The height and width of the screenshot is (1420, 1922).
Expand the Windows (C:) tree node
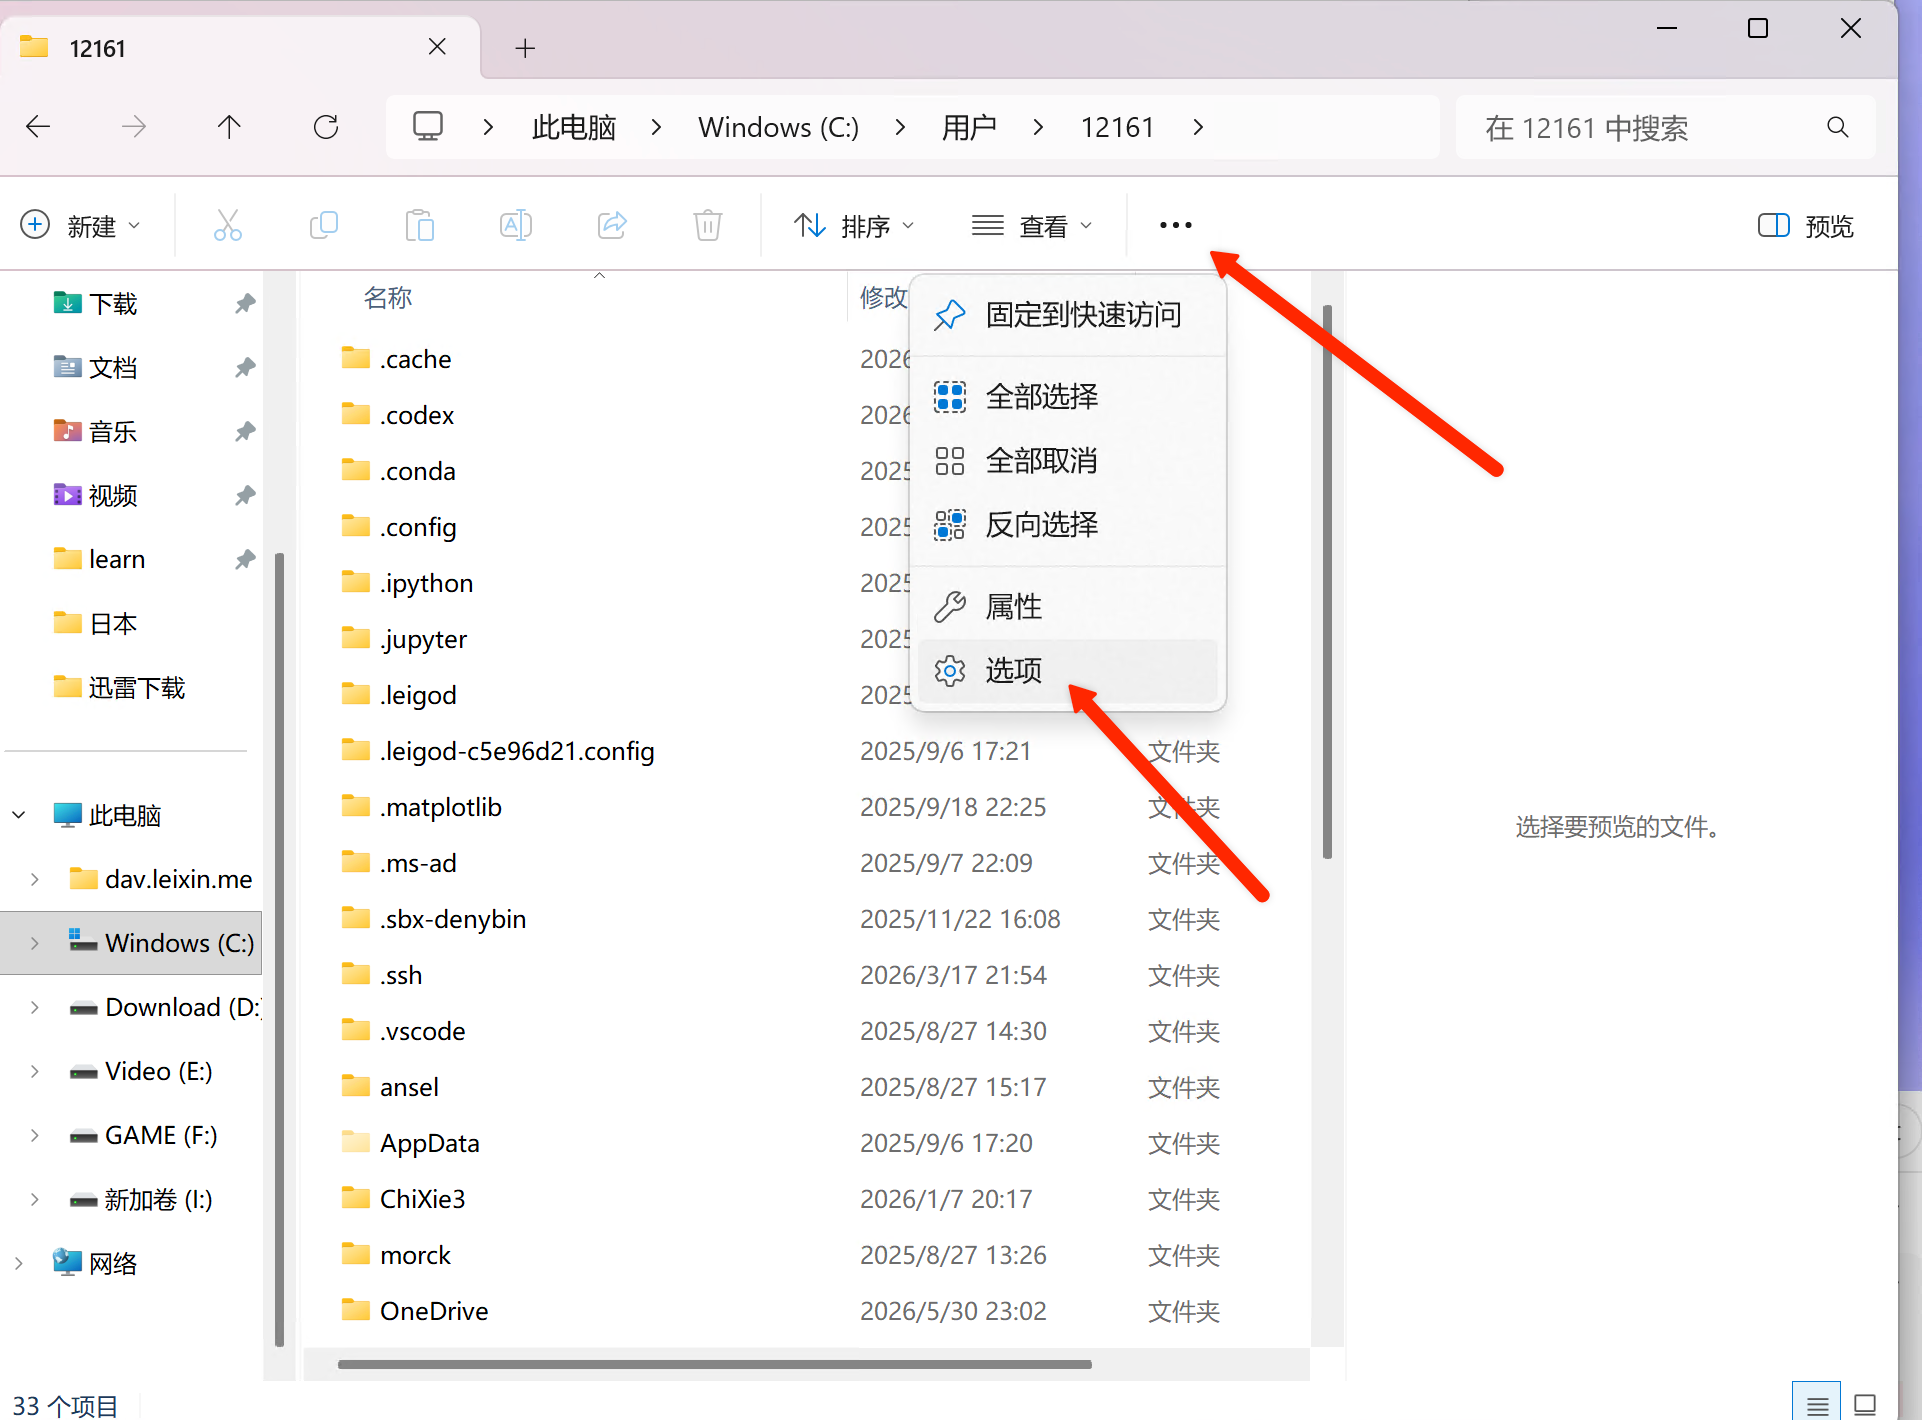tap(35, 943)
